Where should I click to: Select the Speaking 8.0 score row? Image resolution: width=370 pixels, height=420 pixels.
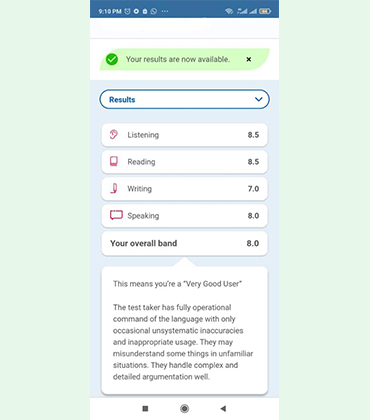tap(184, 216)
